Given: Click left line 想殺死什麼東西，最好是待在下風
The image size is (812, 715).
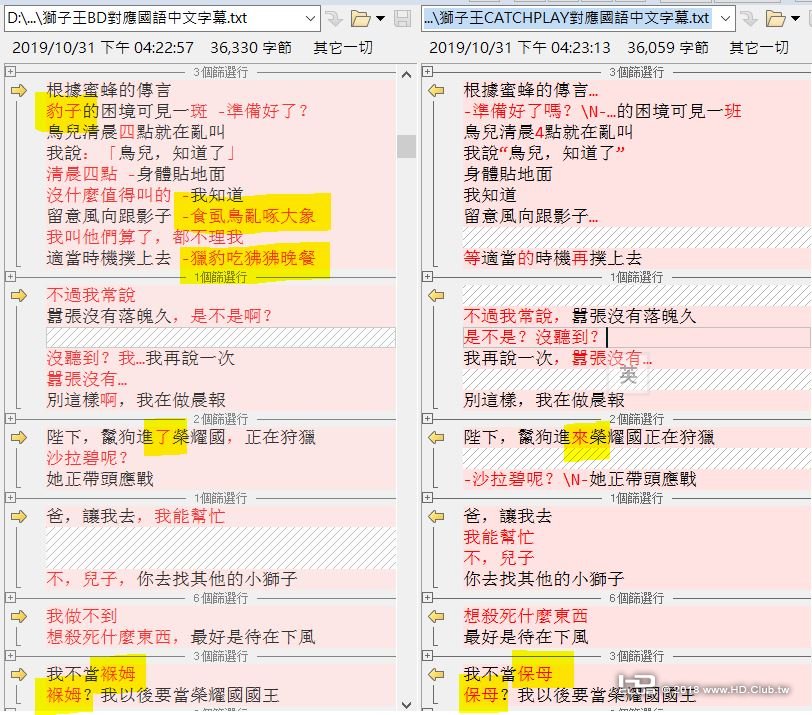Looking at the screenshot, I should tap(181, 637).
